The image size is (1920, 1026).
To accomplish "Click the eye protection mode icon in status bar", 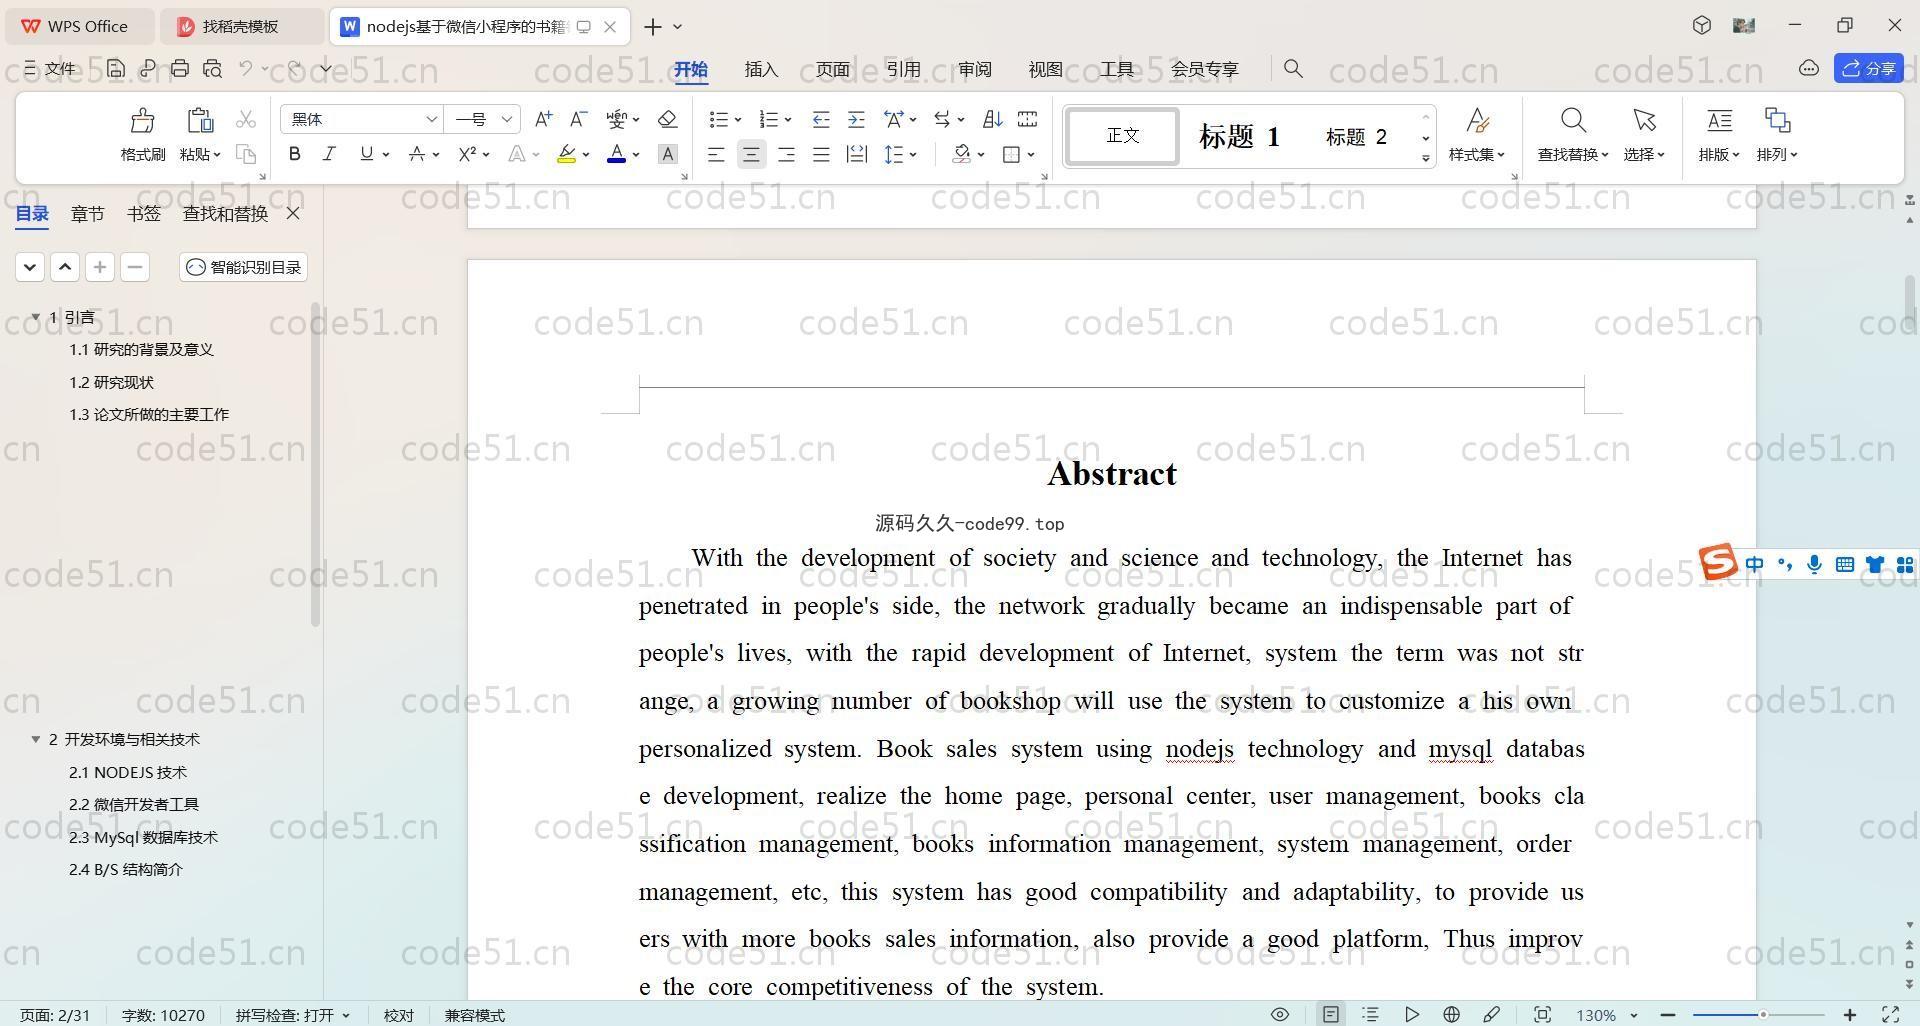I will pyautogui.click(x=1280, y=1014).
